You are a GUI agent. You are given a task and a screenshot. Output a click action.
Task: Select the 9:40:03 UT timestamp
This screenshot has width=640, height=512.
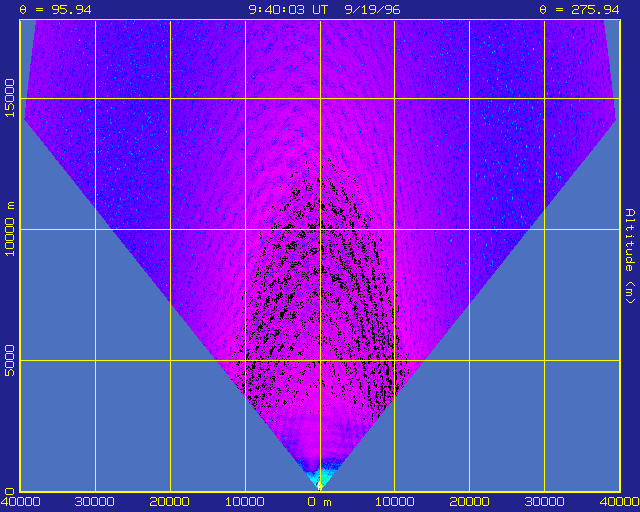(288, 9)
